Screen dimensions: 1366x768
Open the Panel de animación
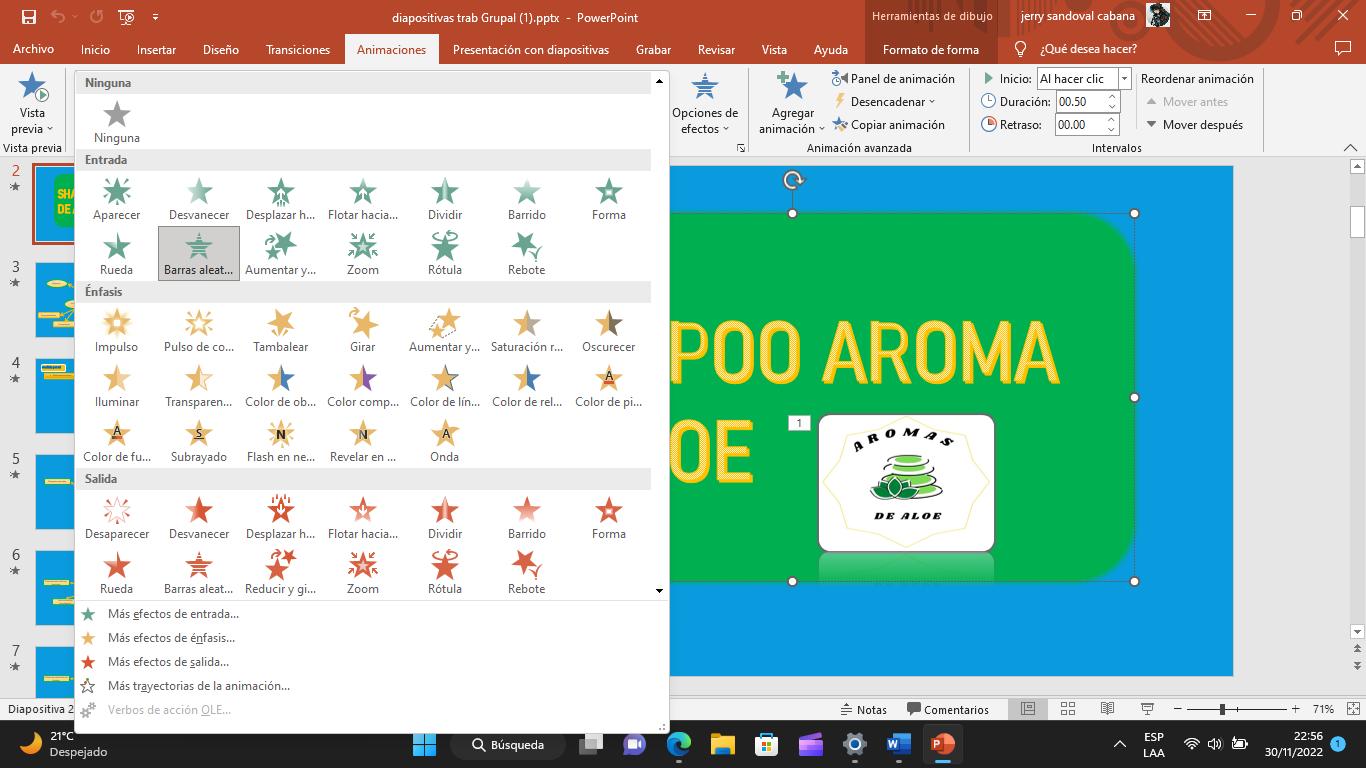893,78
